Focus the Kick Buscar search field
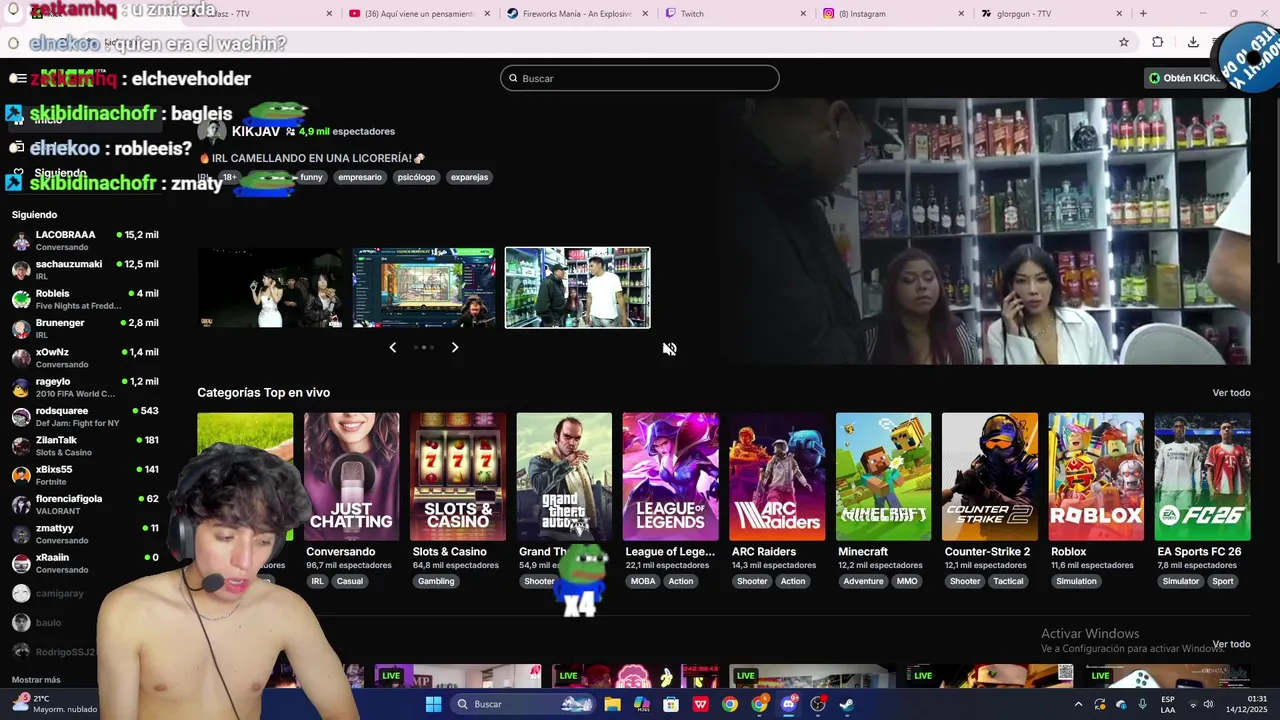The width and height of the screenshot is (1280, 720). (x=640, y=78)
